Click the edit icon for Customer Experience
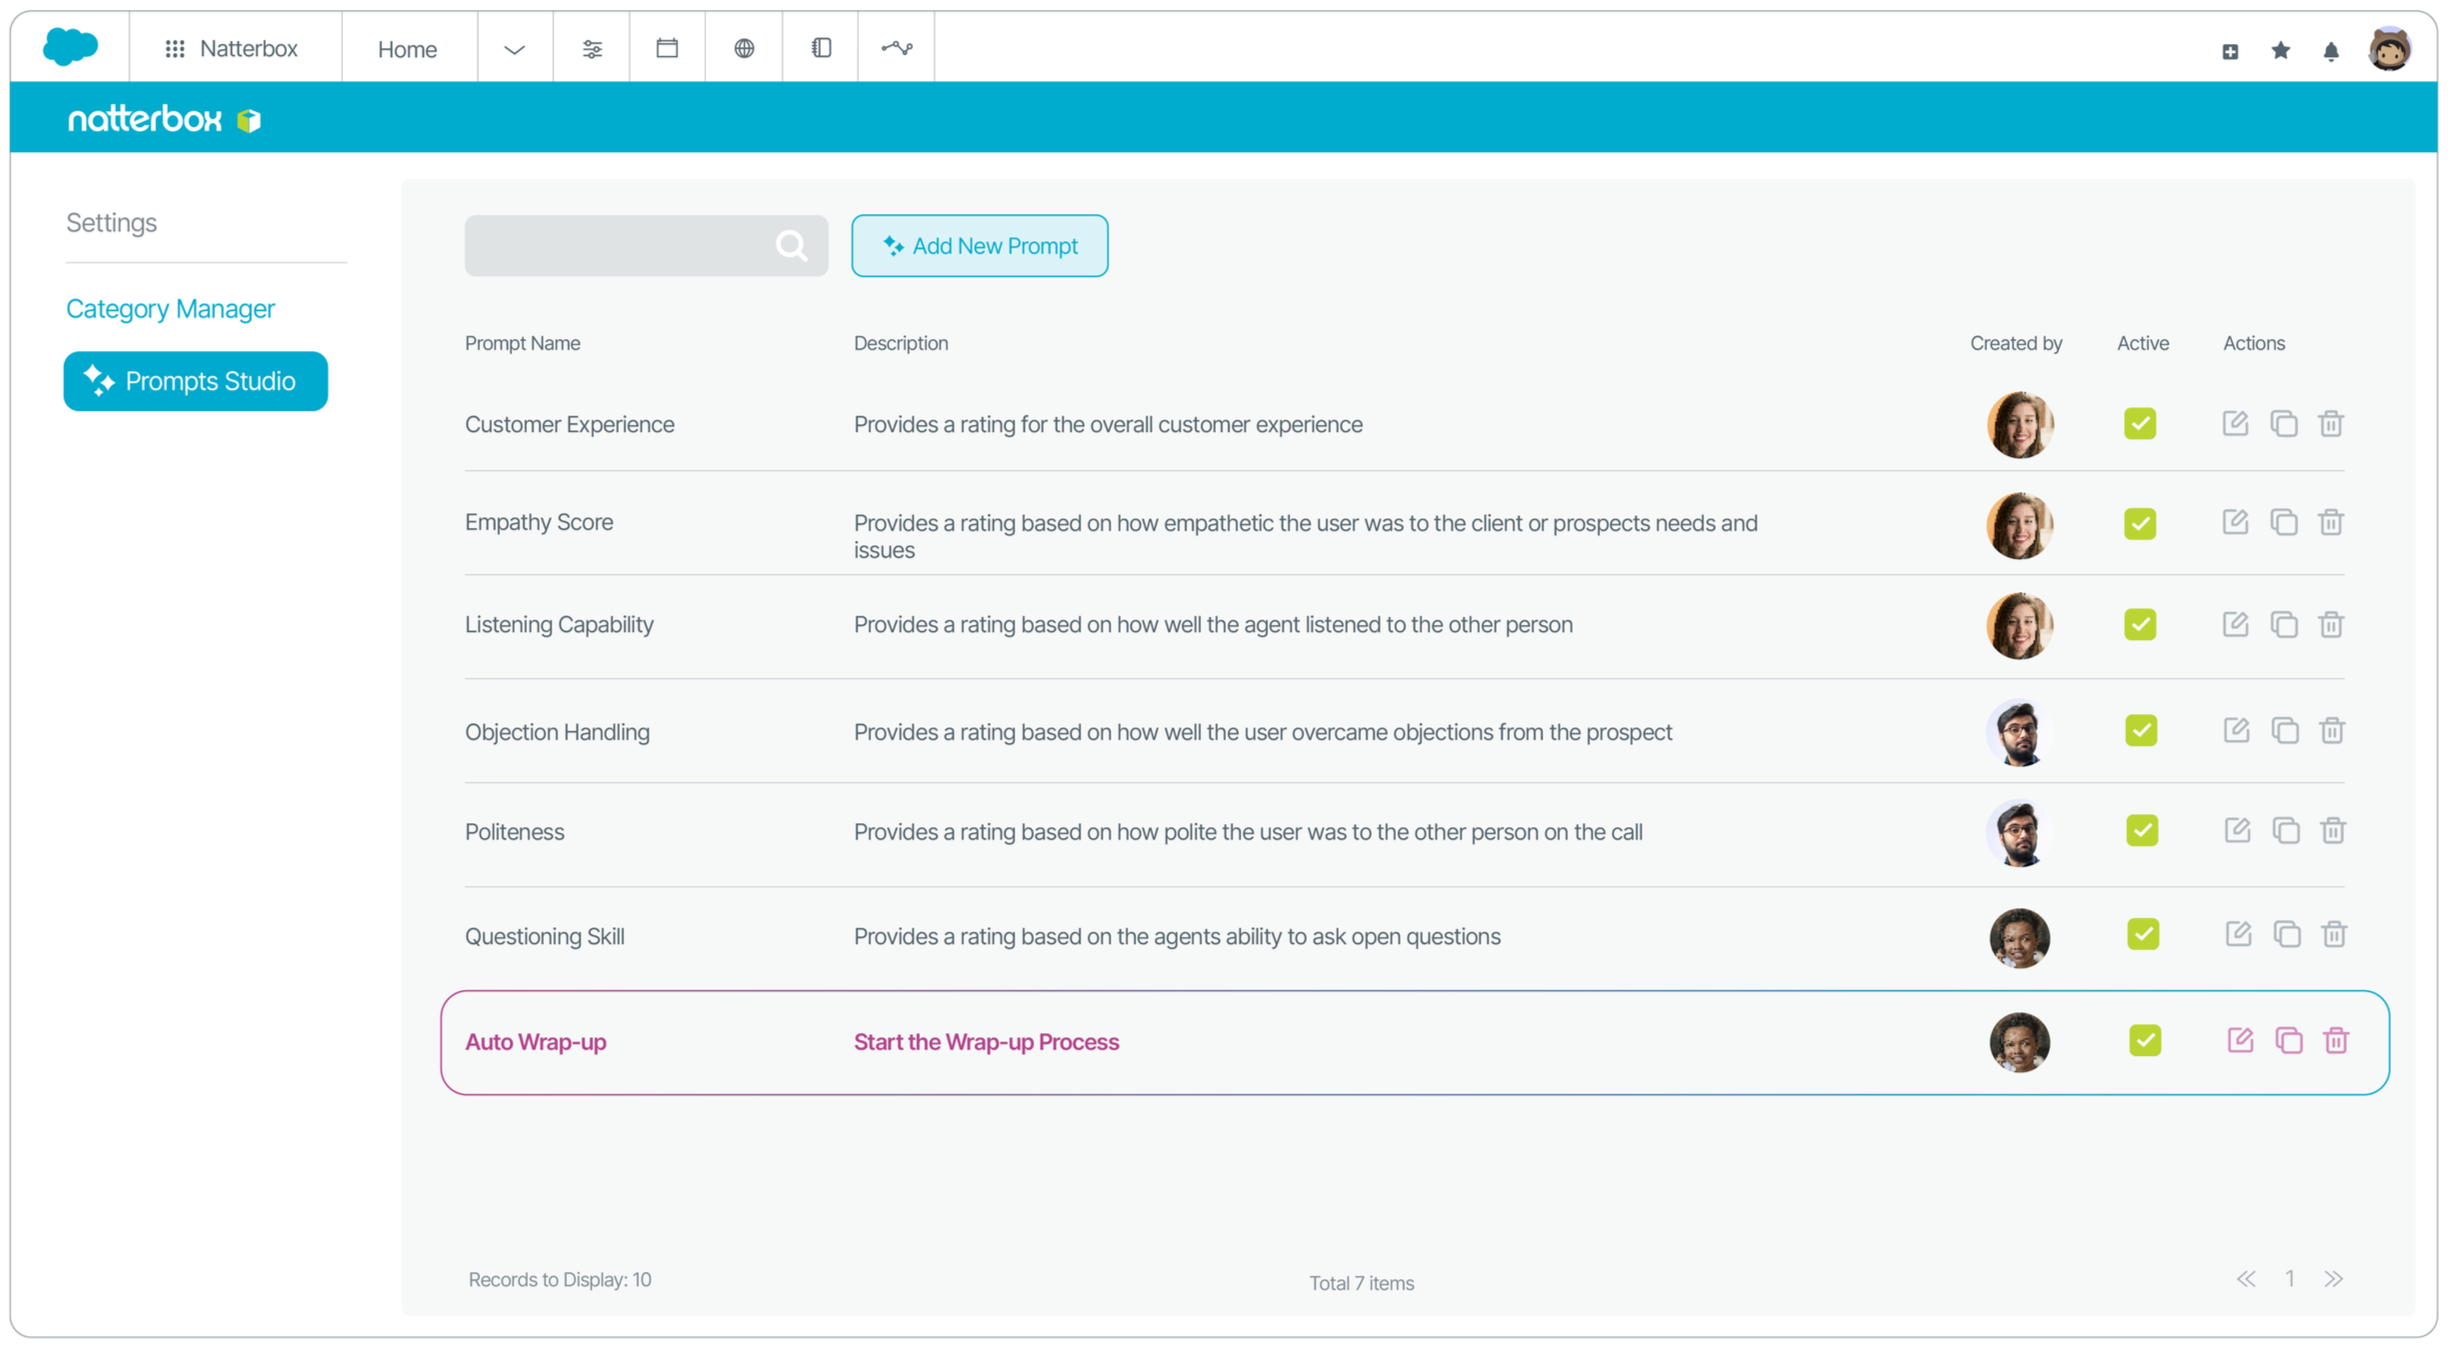The width and height of the screenshot is (2451, 1348). (x=2235, y=423)
